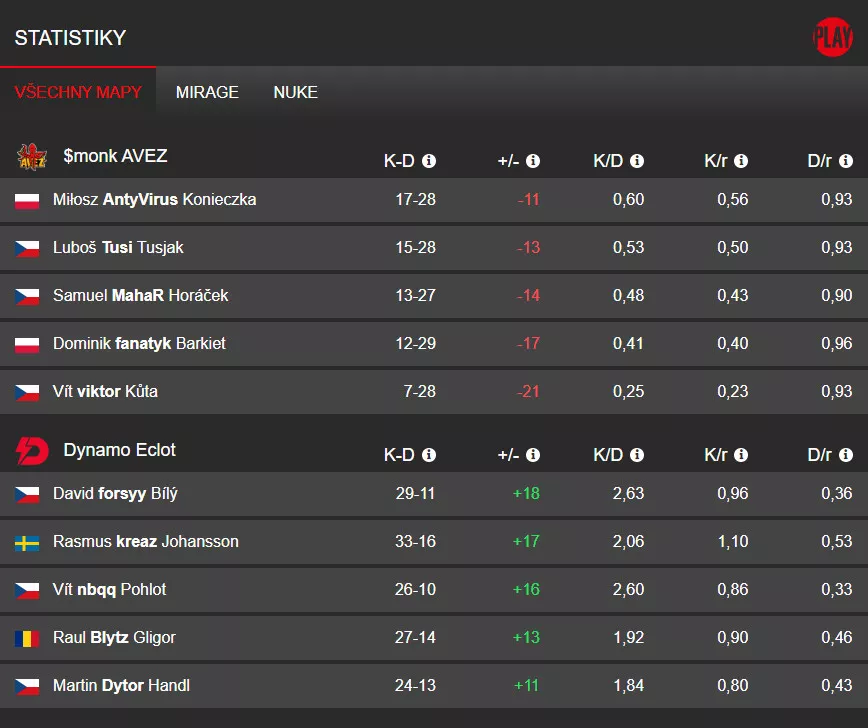Select the VŠECHNY MAPY tab
868x728 pixels.
[78, 92]
